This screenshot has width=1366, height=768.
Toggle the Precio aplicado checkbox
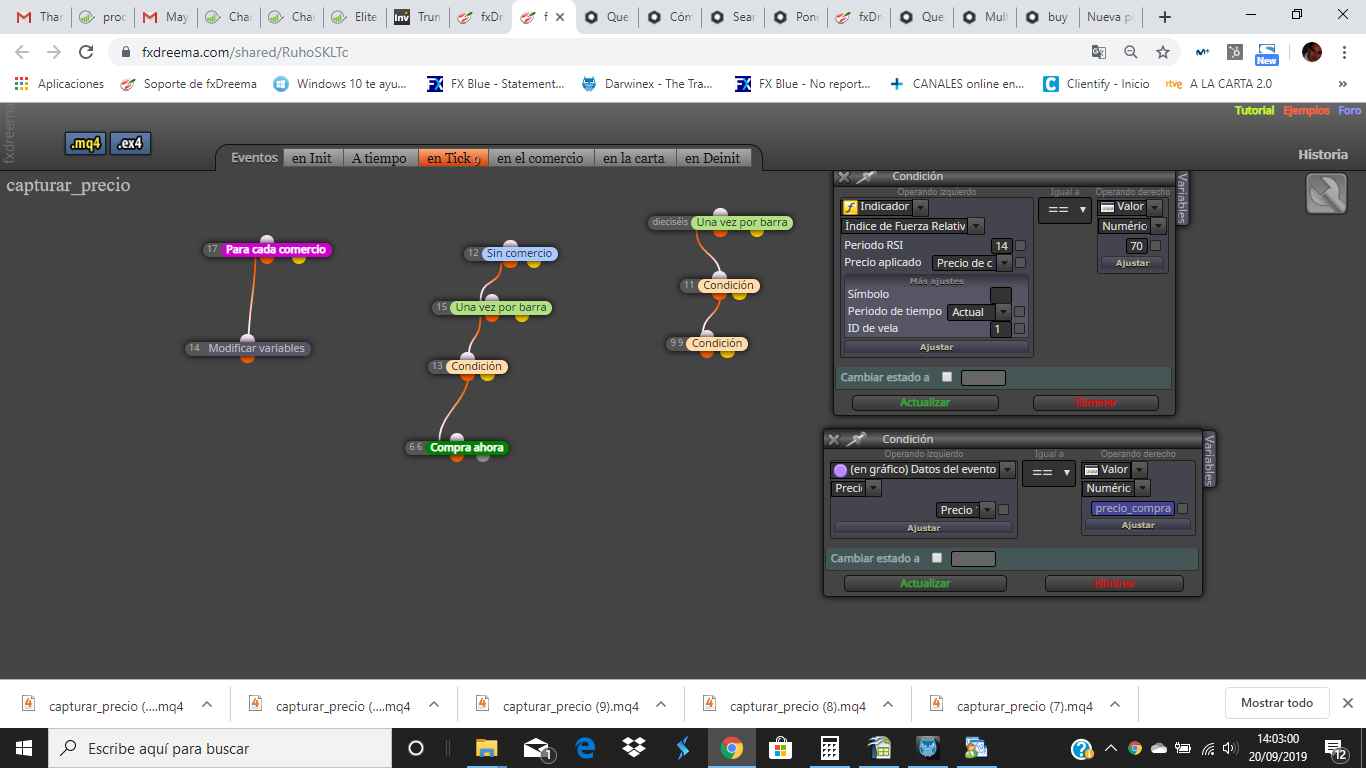[1021, 263]
